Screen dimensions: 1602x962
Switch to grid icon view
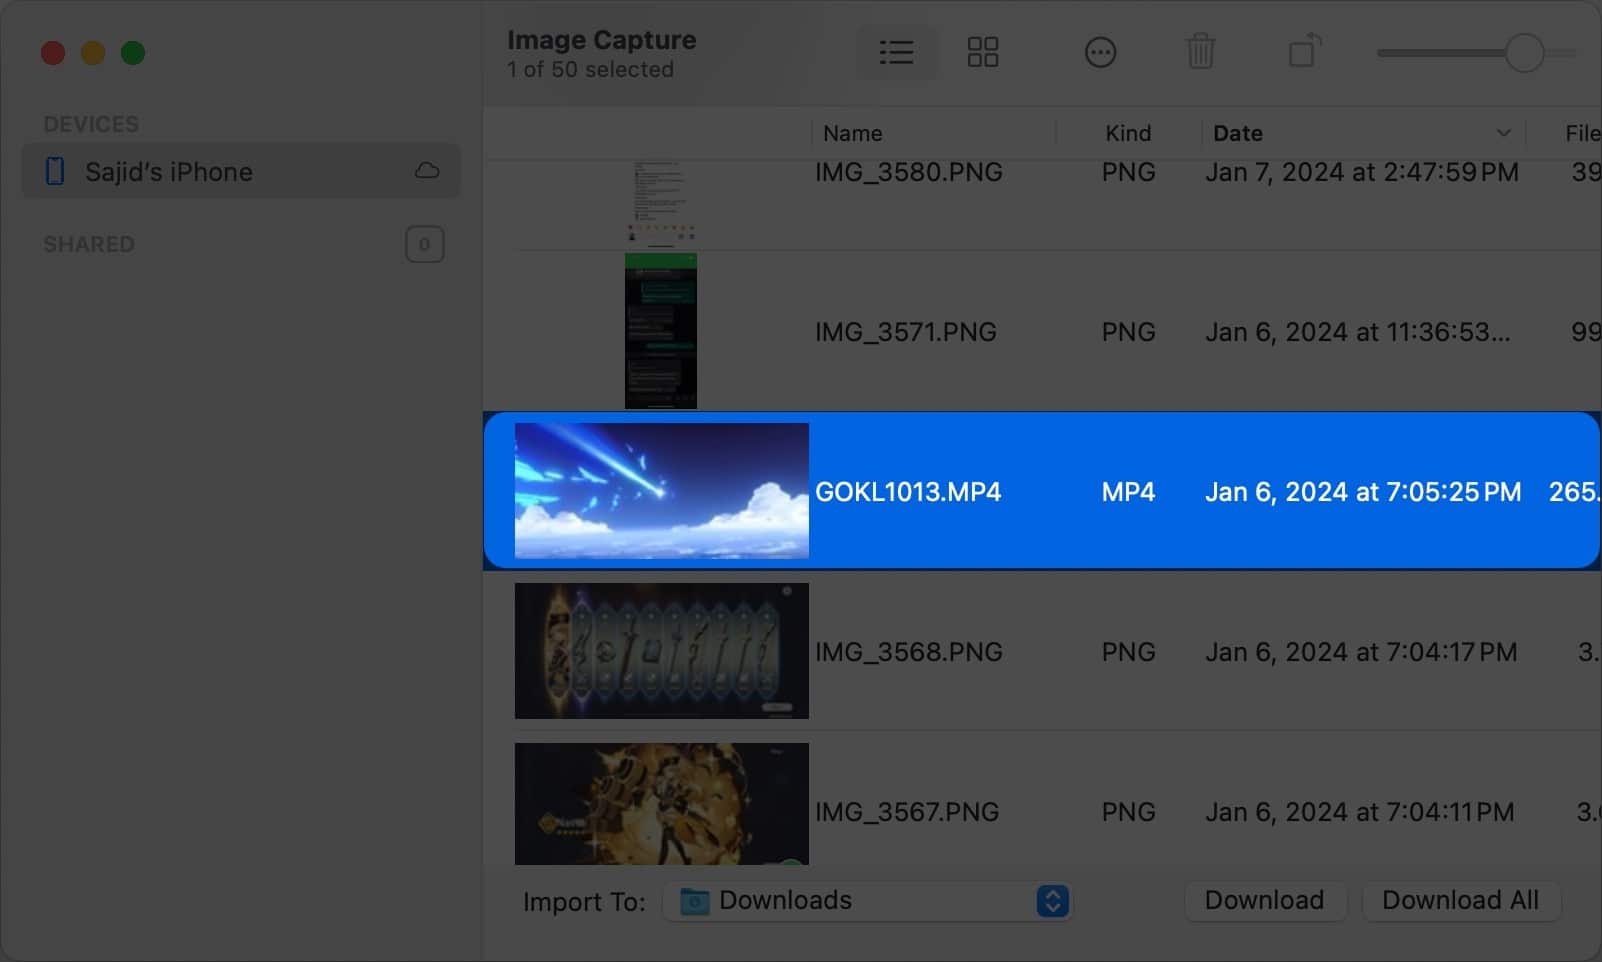pyautogui.click(x=983, y=52)
